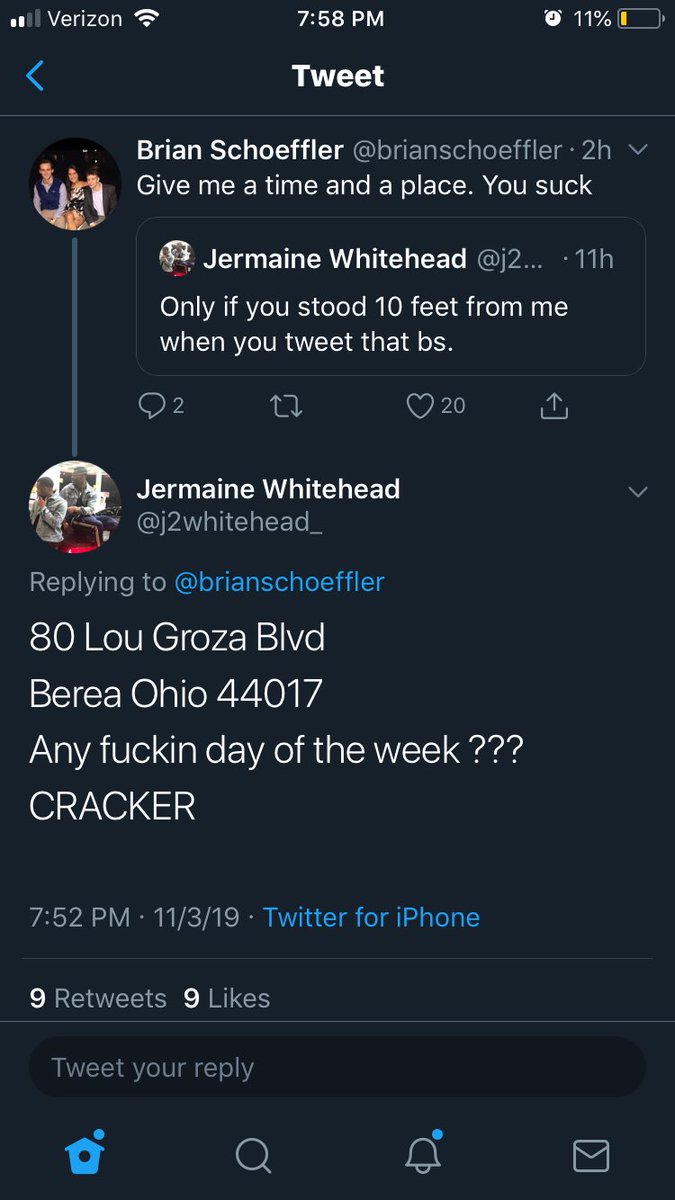Open the Twitter for iPhone link

click(371, 917)
